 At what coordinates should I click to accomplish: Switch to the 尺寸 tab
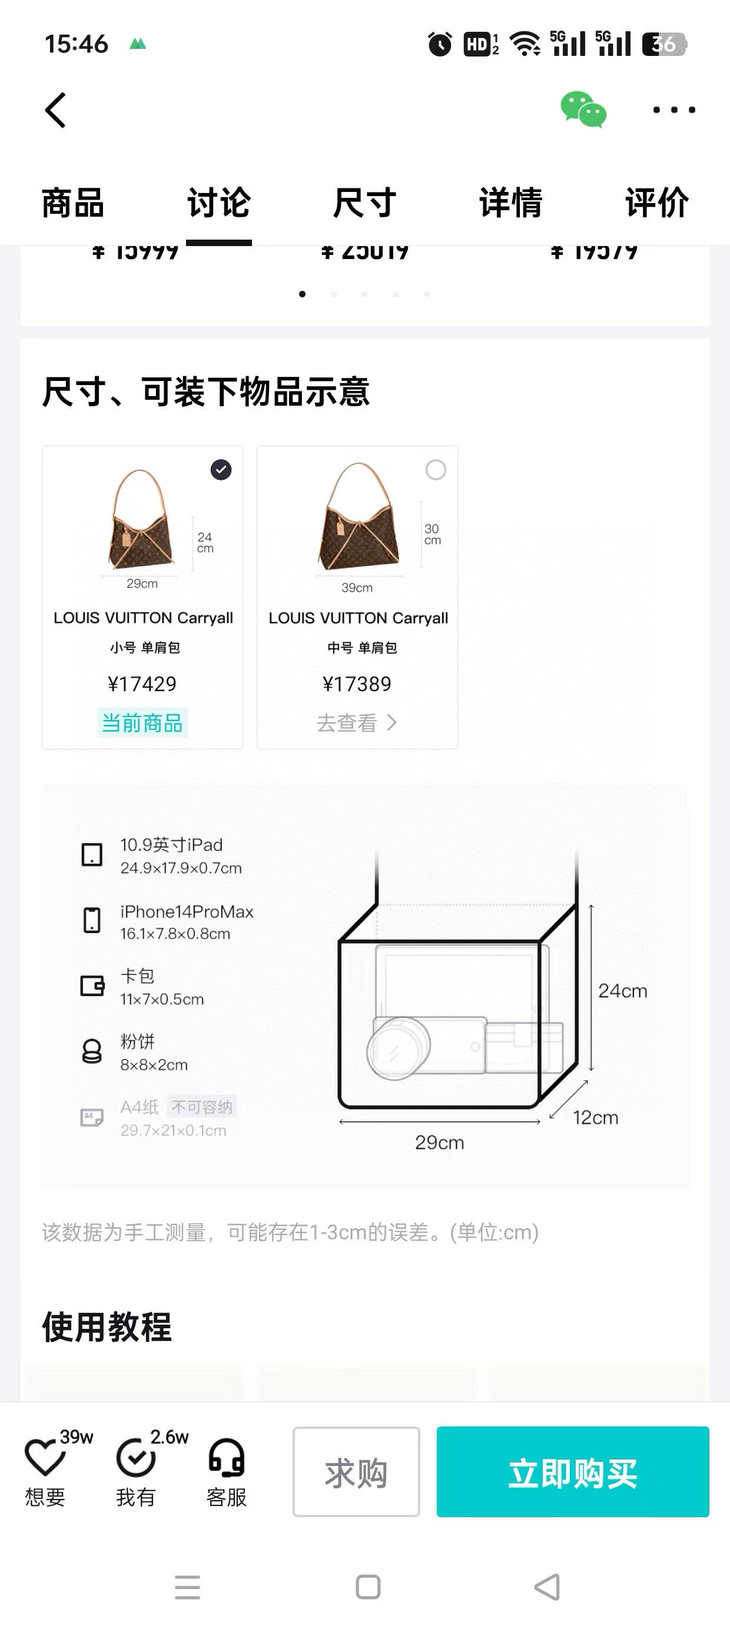pyautogui.click(x=365, y=203)
